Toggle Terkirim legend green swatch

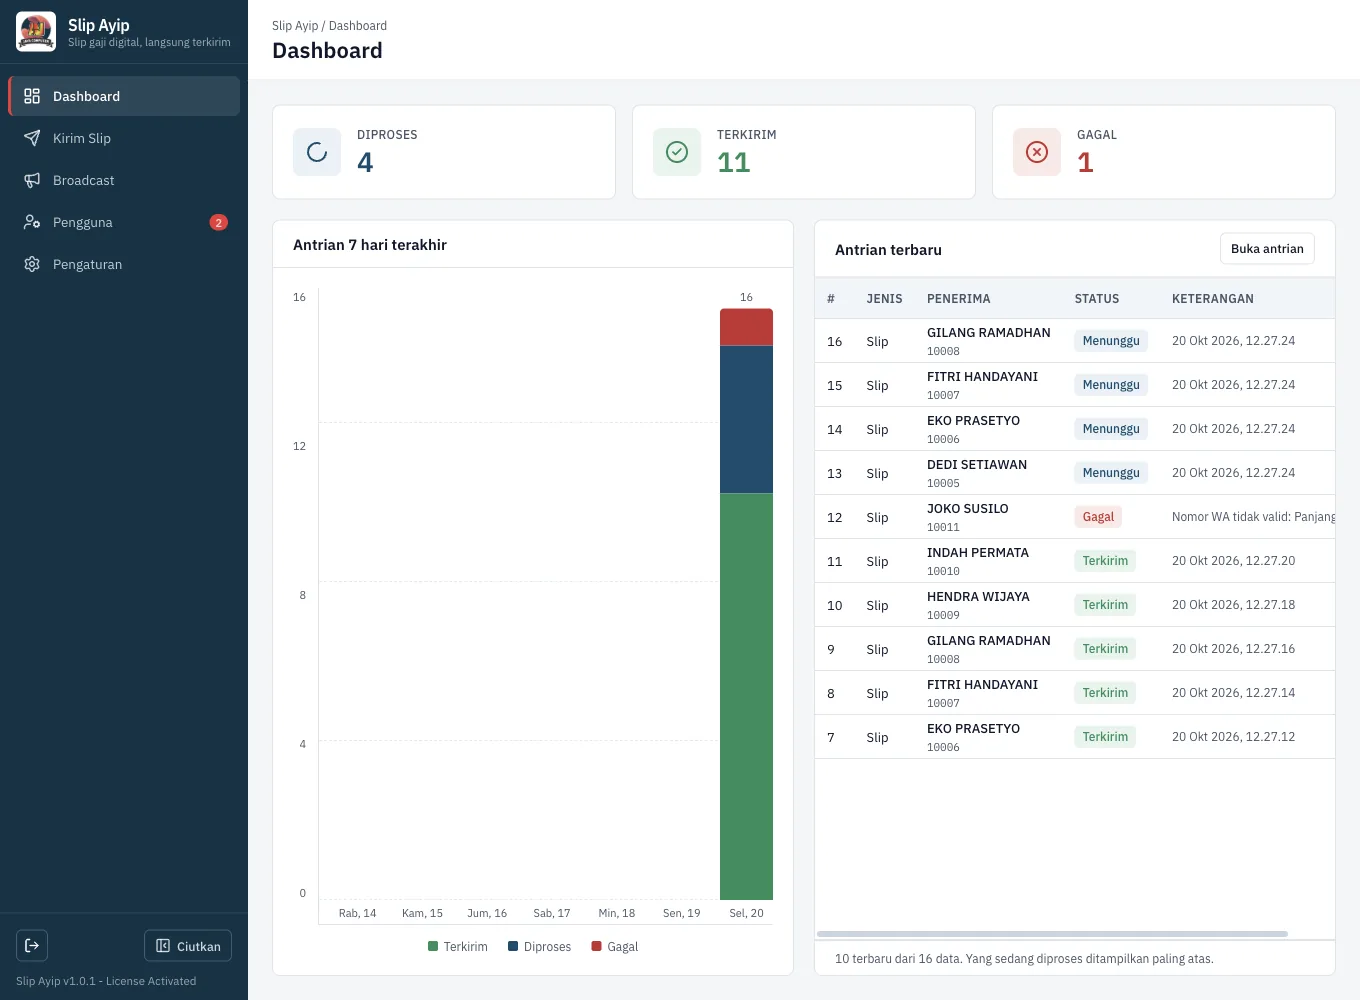[433, 946]
